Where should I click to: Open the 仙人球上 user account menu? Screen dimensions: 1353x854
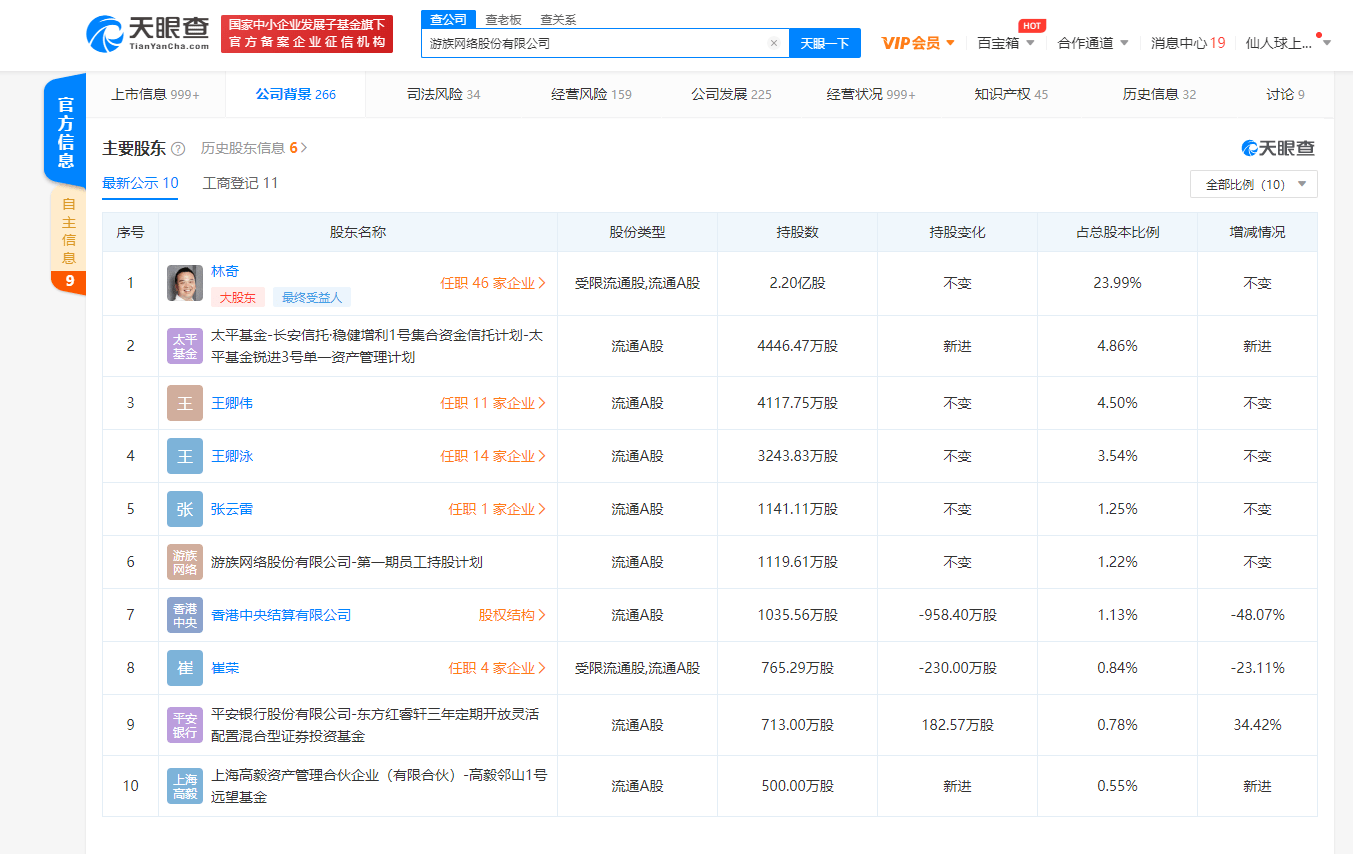pyautogui.click(x=1288, y=43)
